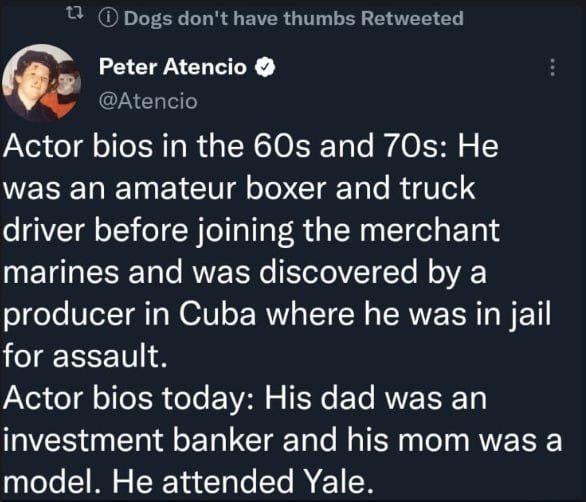Click the word "Retweeted" in the header
The width and height of the screenshot is (586, 502).
pos(412,18)
